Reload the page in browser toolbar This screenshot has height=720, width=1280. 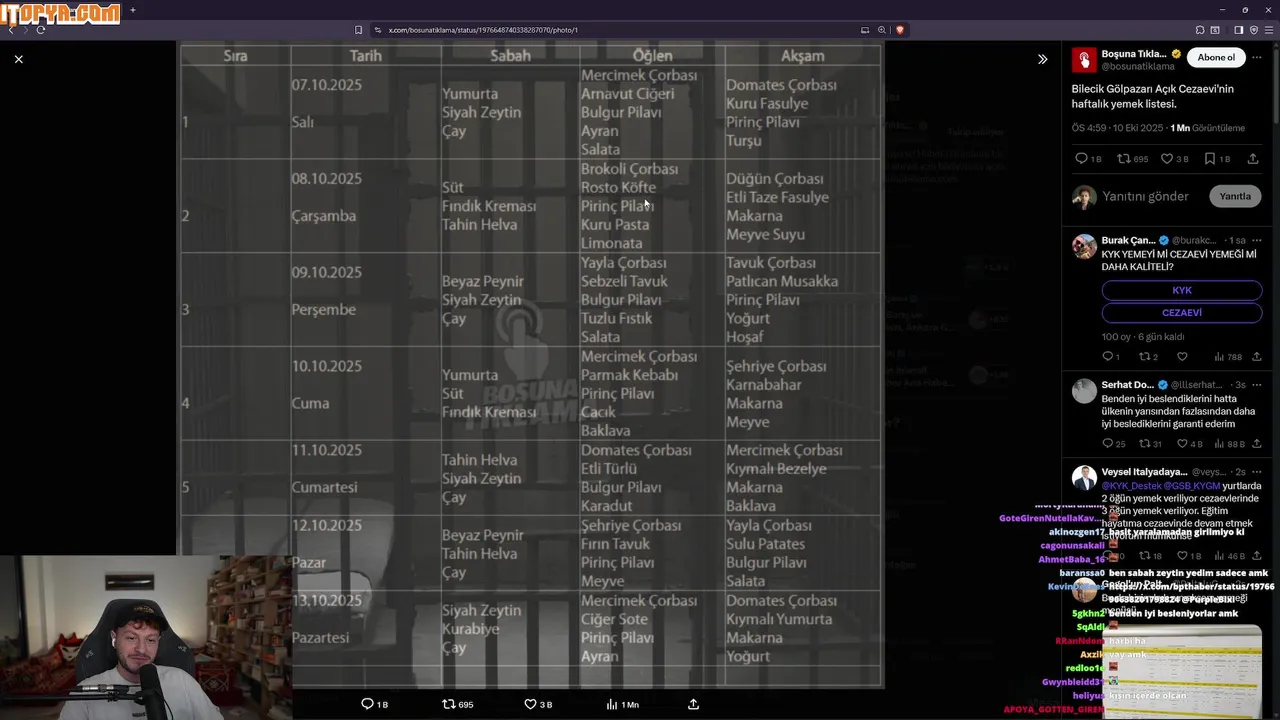(x=41, y=30)
